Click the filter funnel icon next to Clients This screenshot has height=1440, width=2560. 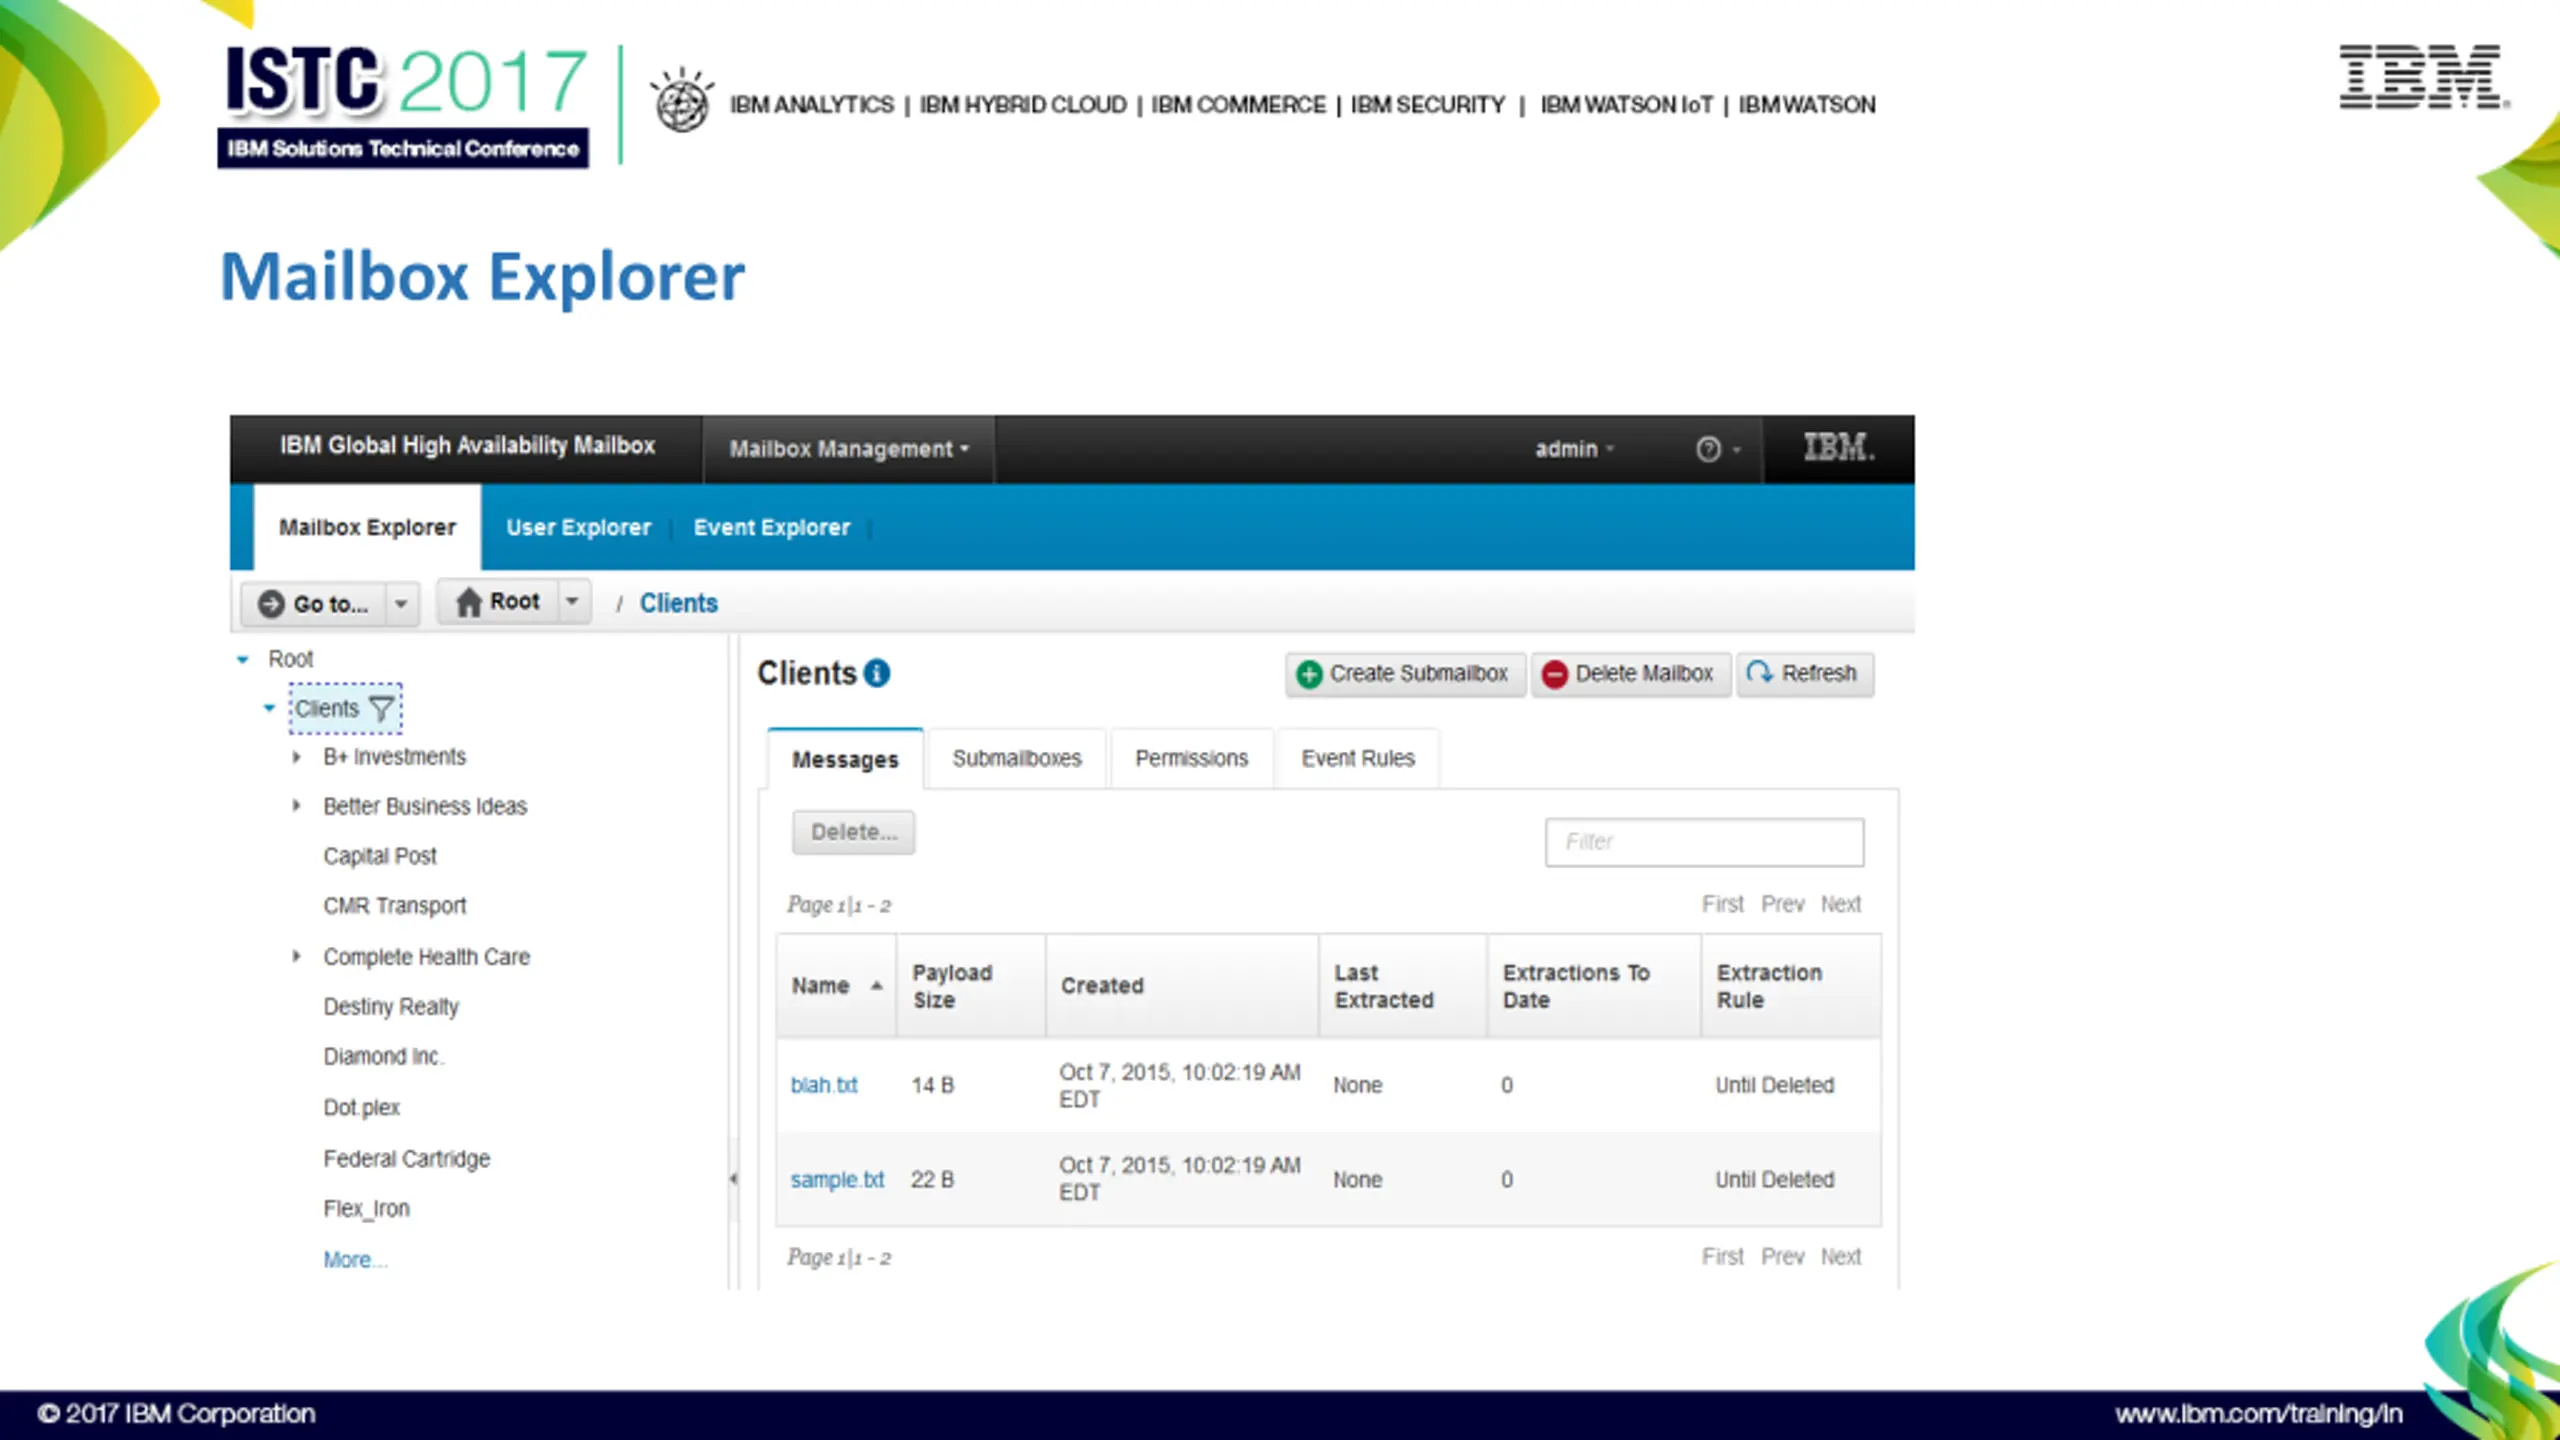pyautogui.click(x=381, y=709)
